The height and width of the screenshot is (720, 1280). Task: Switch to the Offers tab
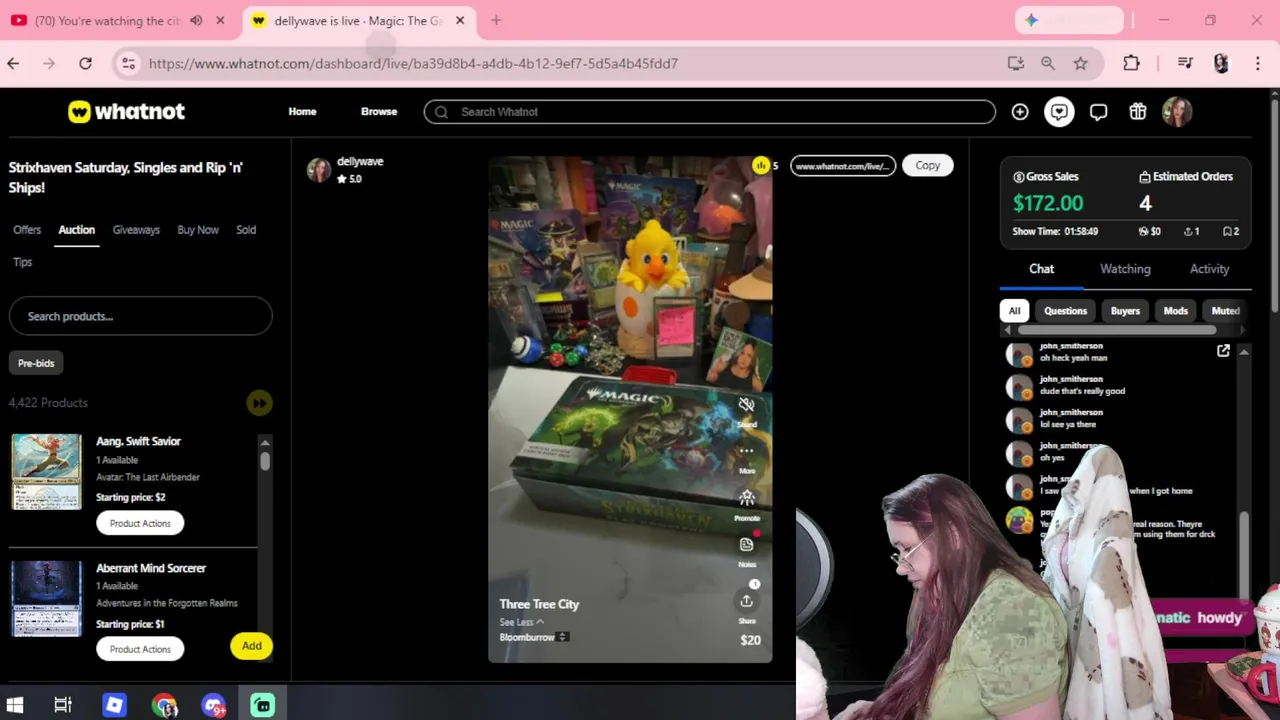click(x=27, y=230)
